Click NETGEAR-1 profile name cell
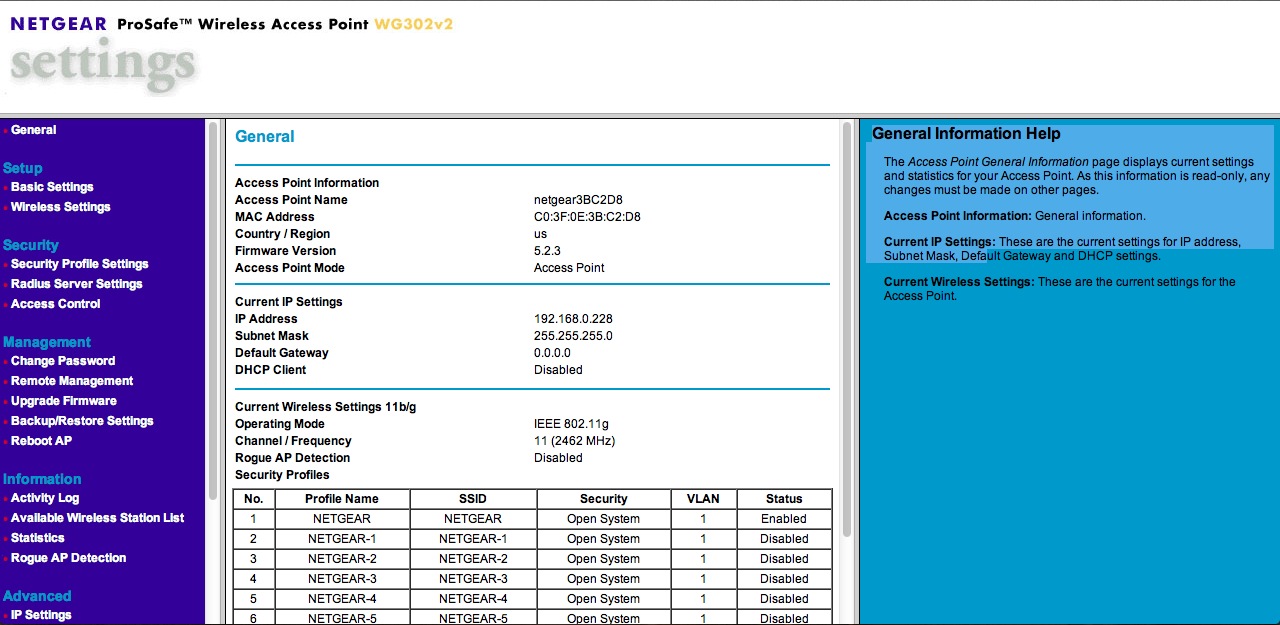This screenshot has height=625, width=1280. coord(342,539)
